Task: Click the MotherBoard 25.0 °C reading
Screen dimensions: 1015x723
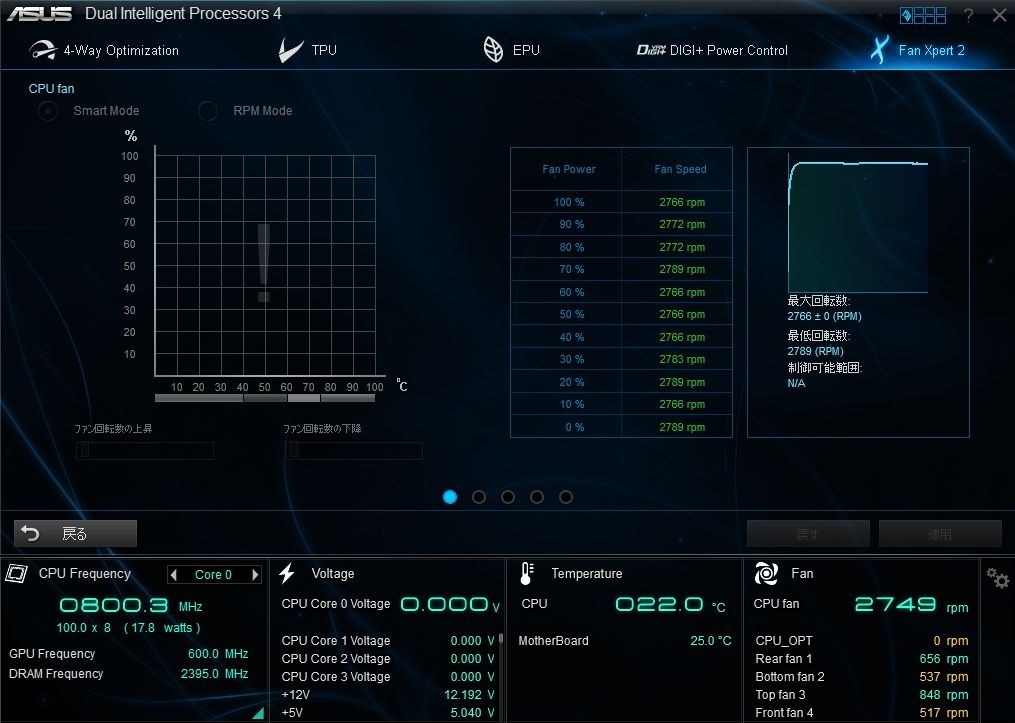Action: tap(710, 641)
